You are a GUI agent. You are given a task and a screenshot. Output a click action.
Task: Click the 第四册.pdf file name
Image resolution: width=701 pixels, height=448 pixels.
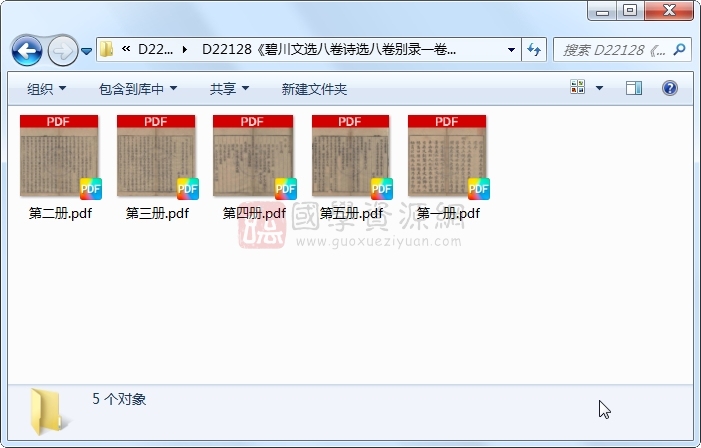(x=254, y=213)
